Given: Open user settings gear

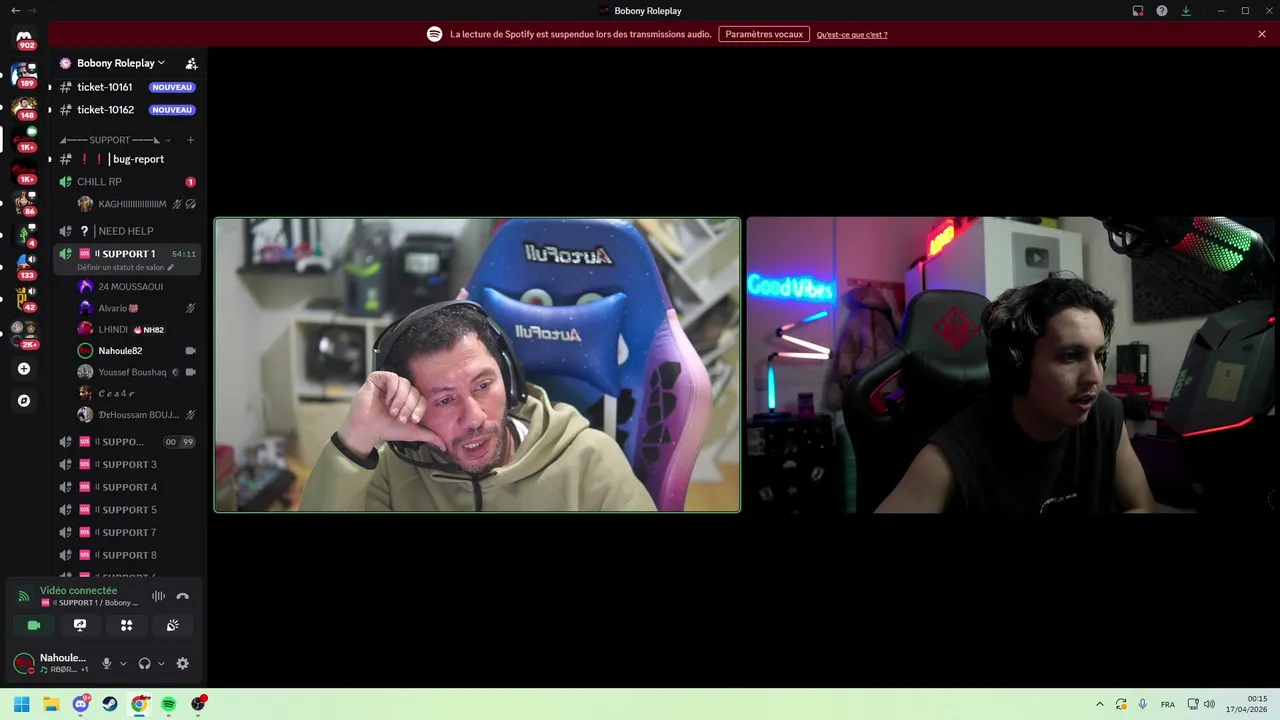Looking at the screenshot, I should pos(182,663).
